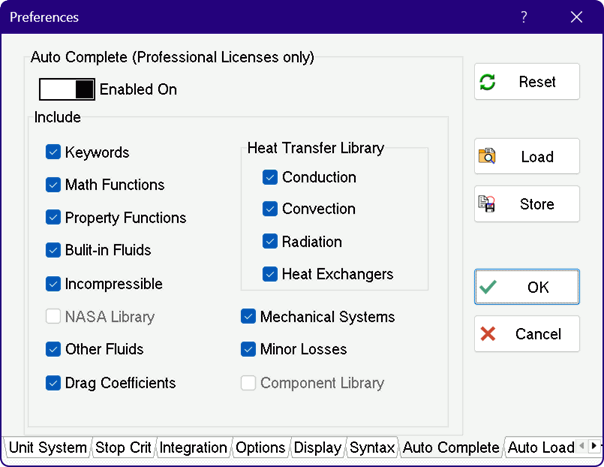The height and width of the screenshot is (467, 604).
Task: Disable the Heat Exchangers checkbox
Action: (270, 274)
